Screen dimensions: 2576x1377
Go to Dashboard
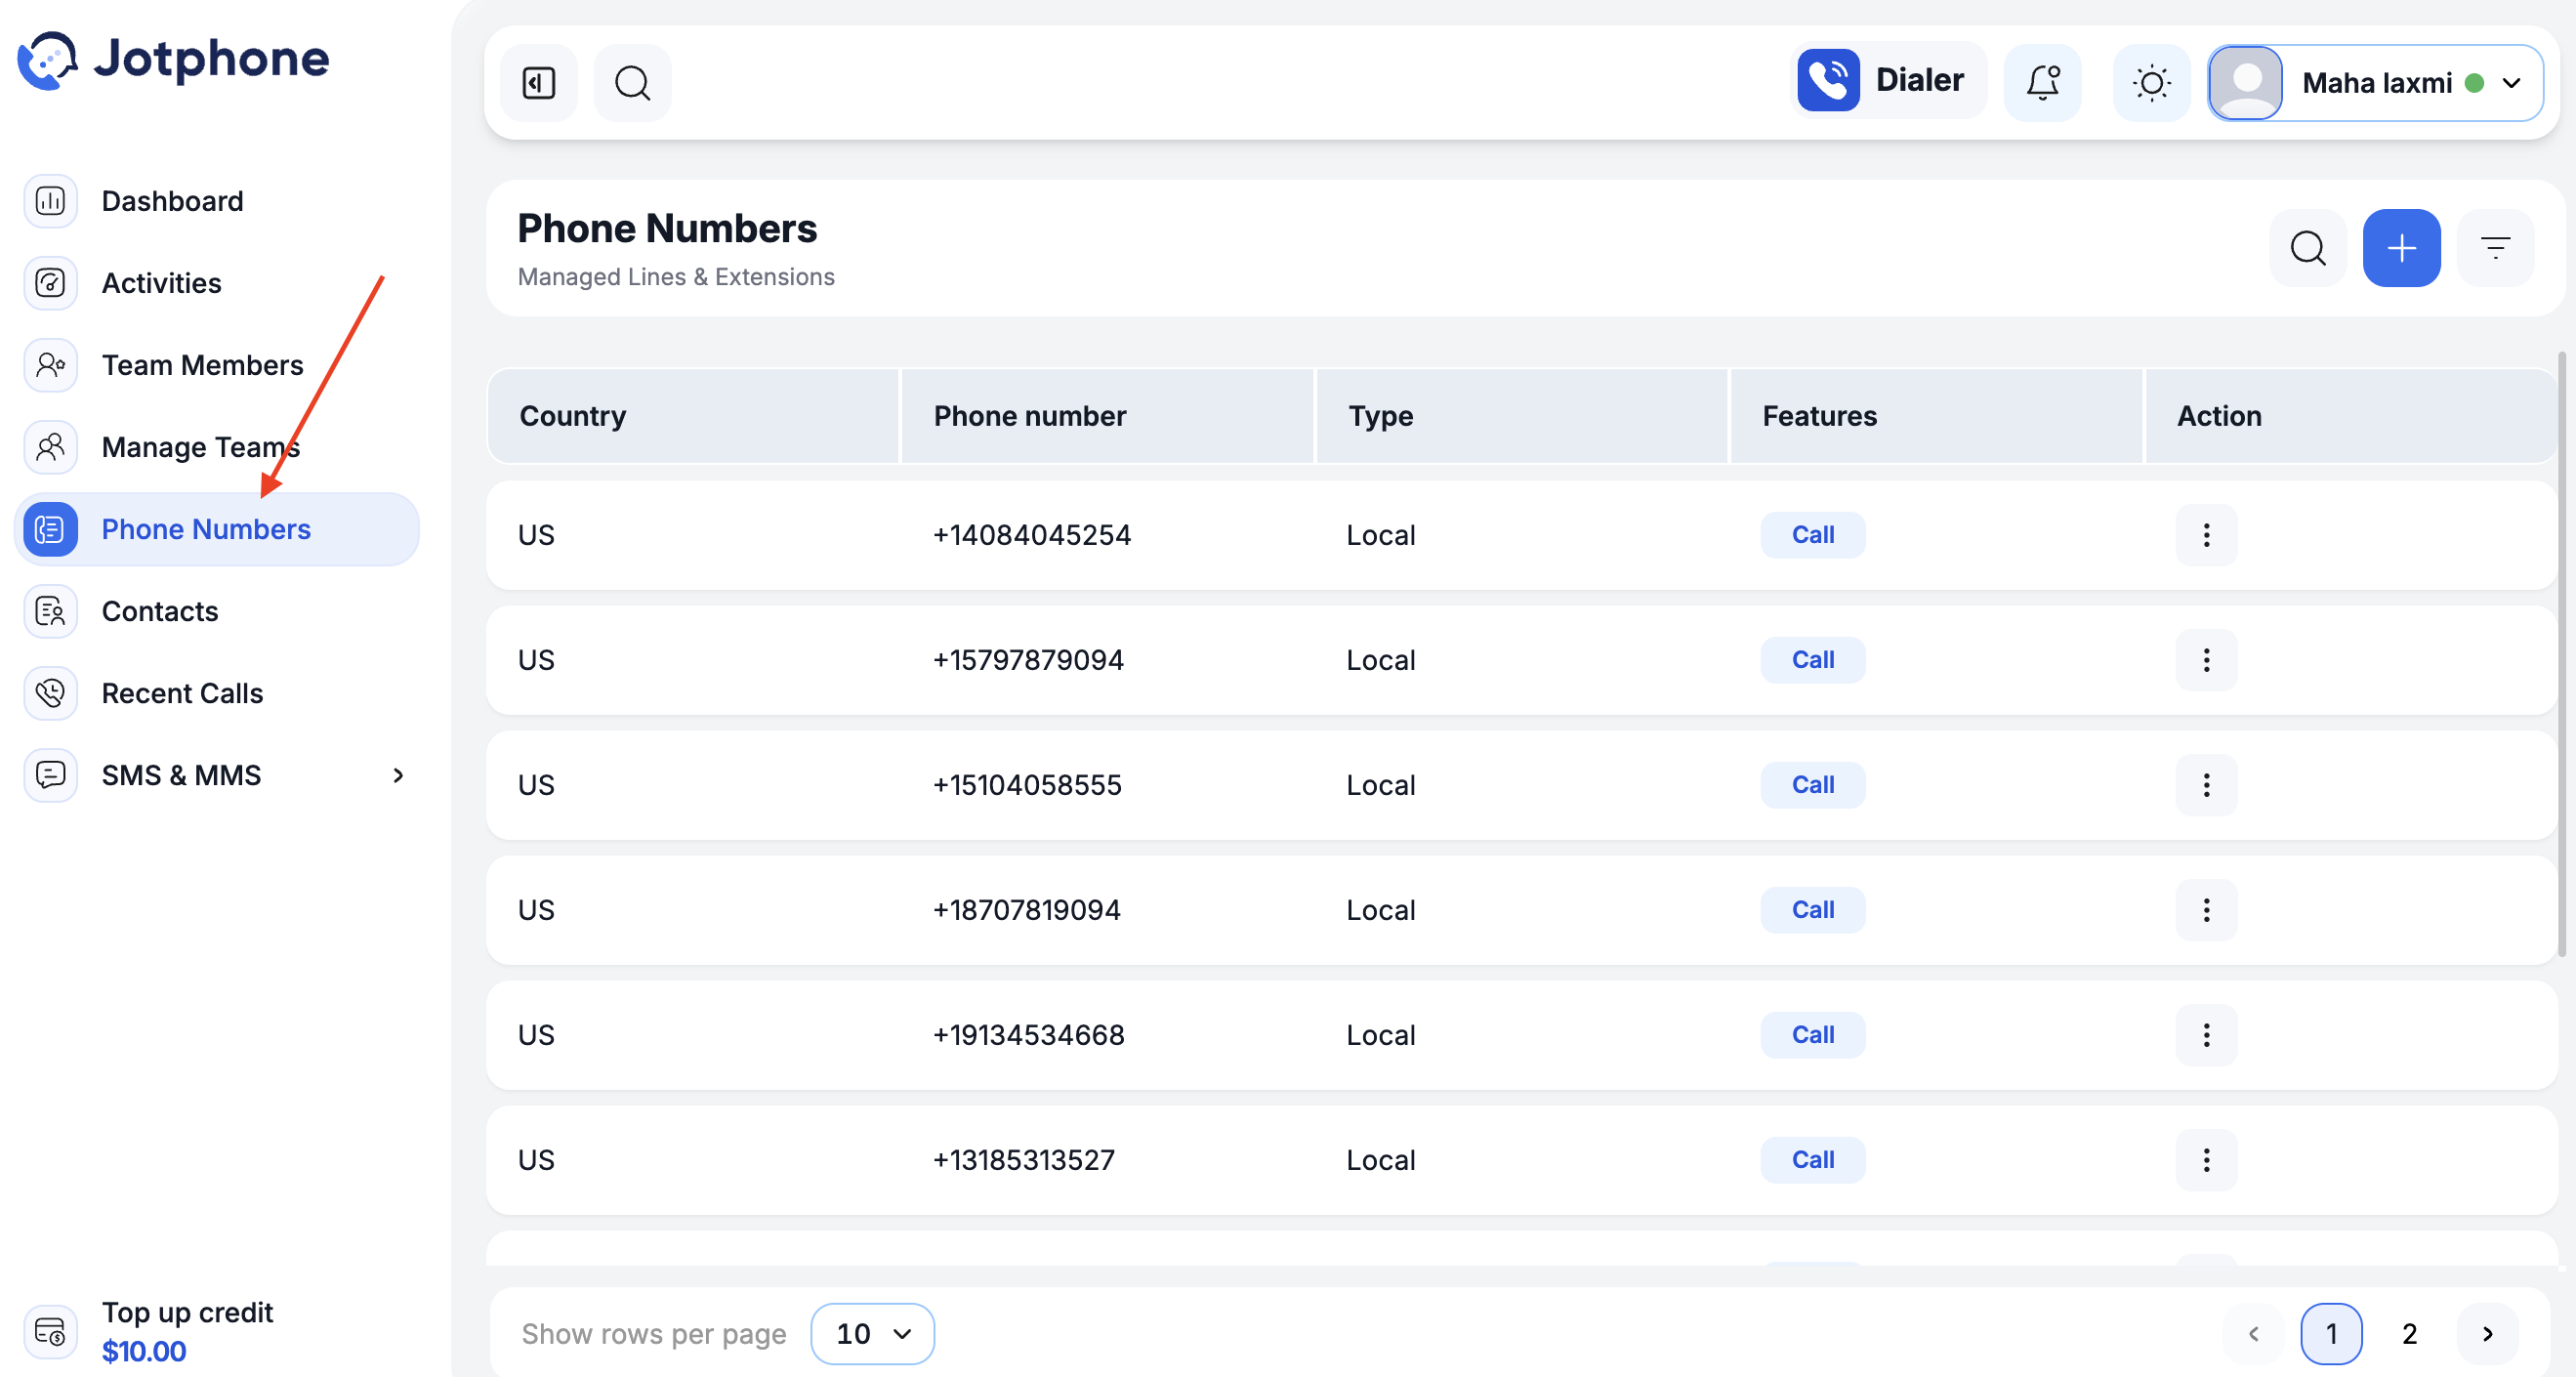pyautogui.click(x=217, y=201)
